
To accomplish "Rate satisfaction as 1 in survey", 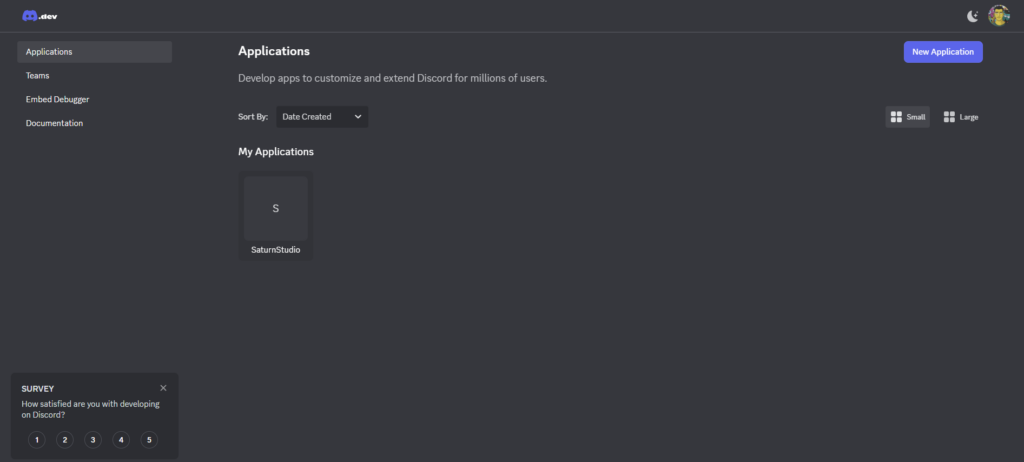I will (37, 439).
